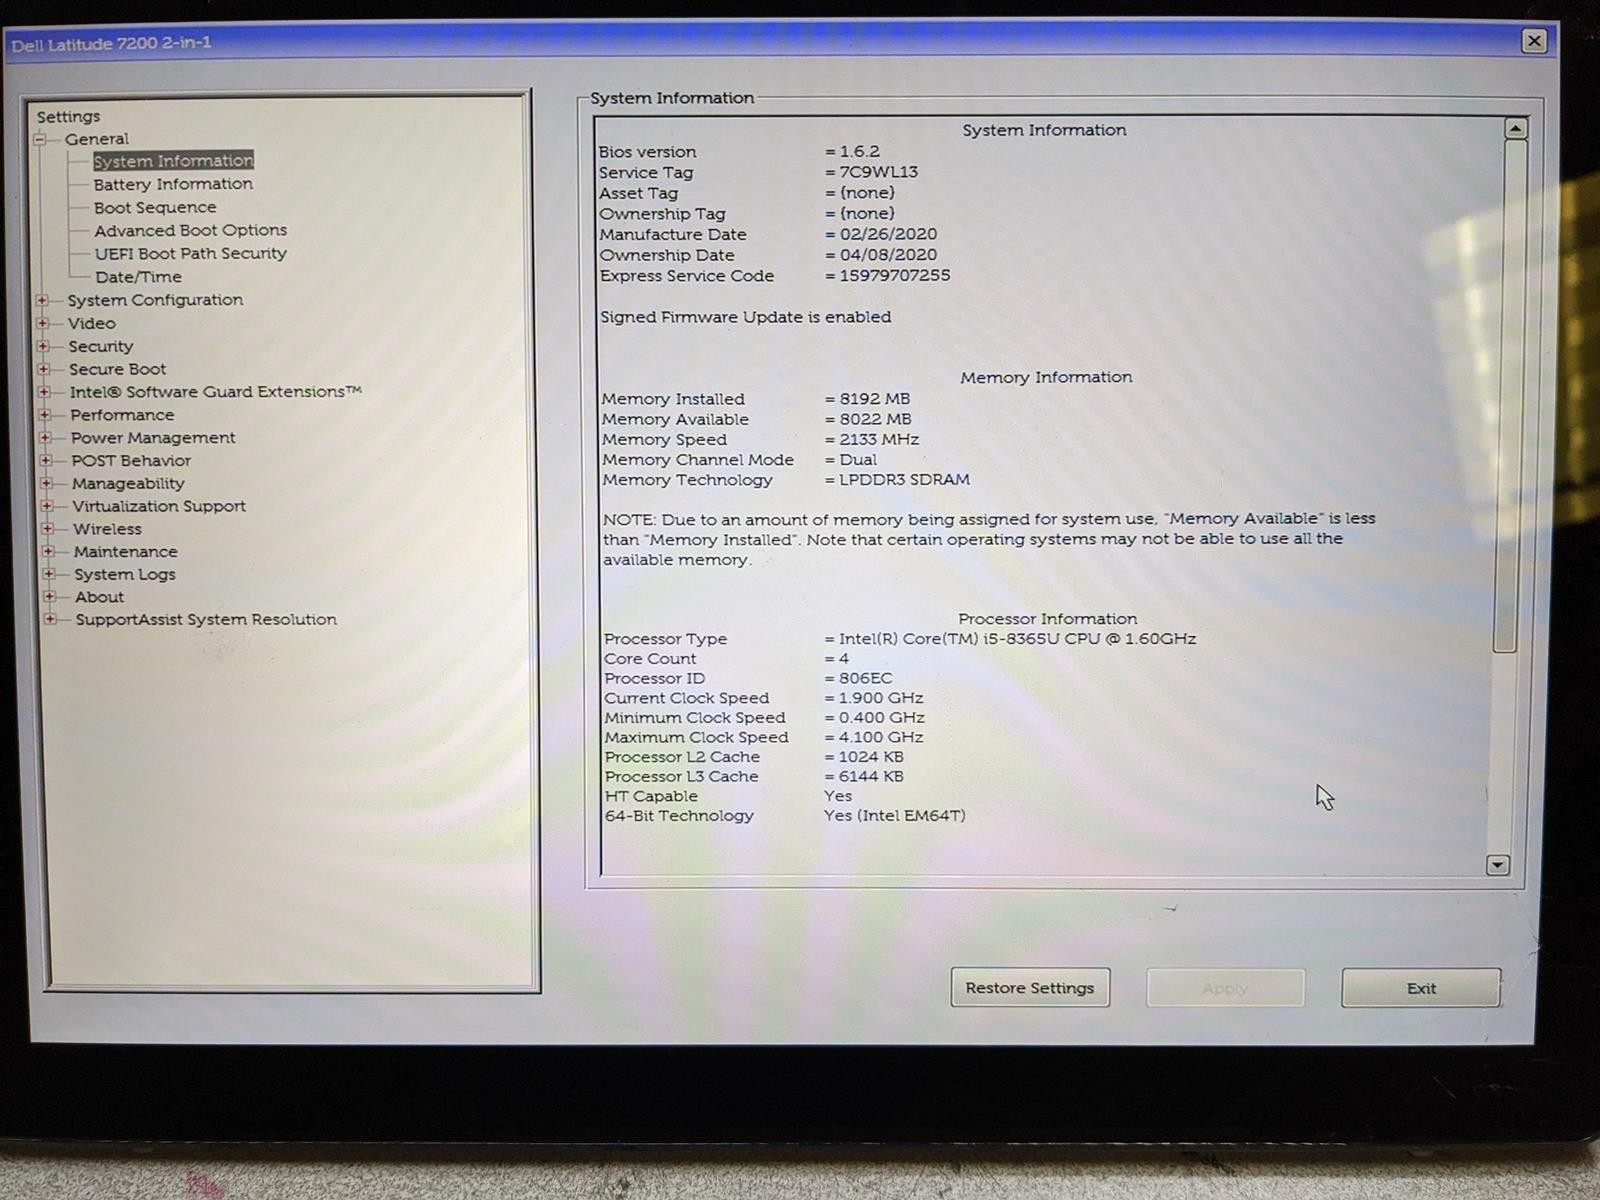Click Bios version value 1.6.2
This screenshot has height=1200, width=1600.
pyautogui.click(x=859, y=152)
